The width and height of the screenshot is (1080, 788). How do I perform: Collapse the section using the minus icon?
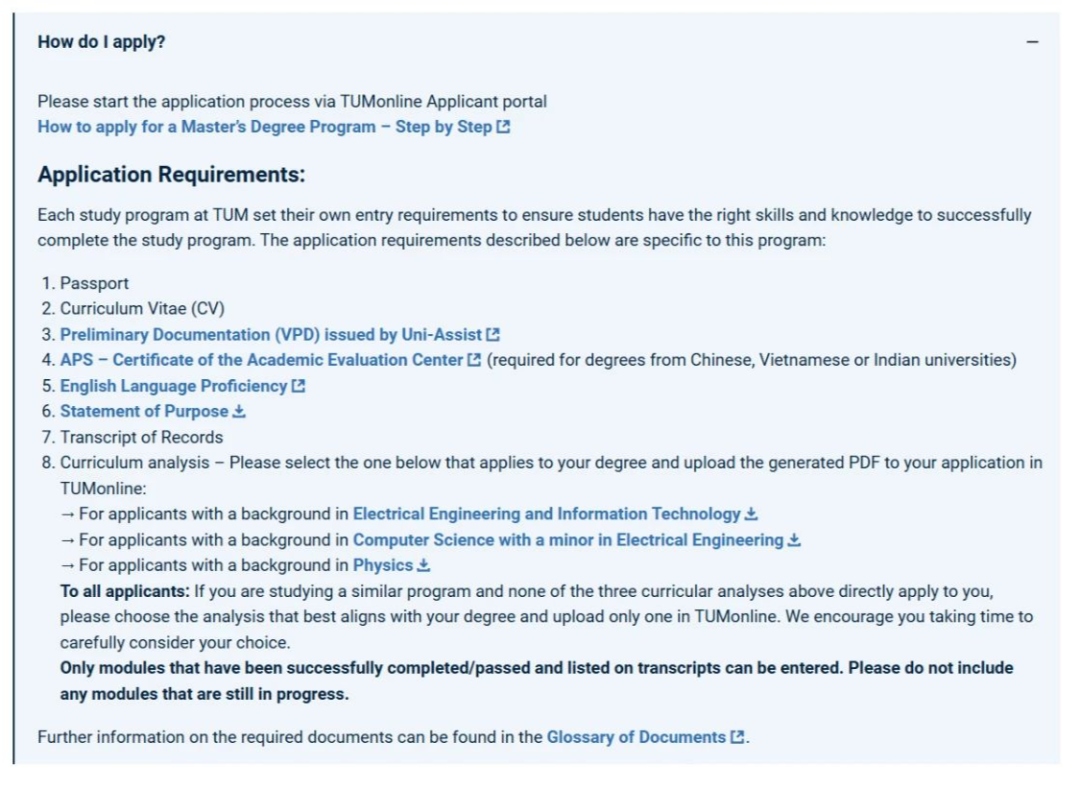(1032, 42)
